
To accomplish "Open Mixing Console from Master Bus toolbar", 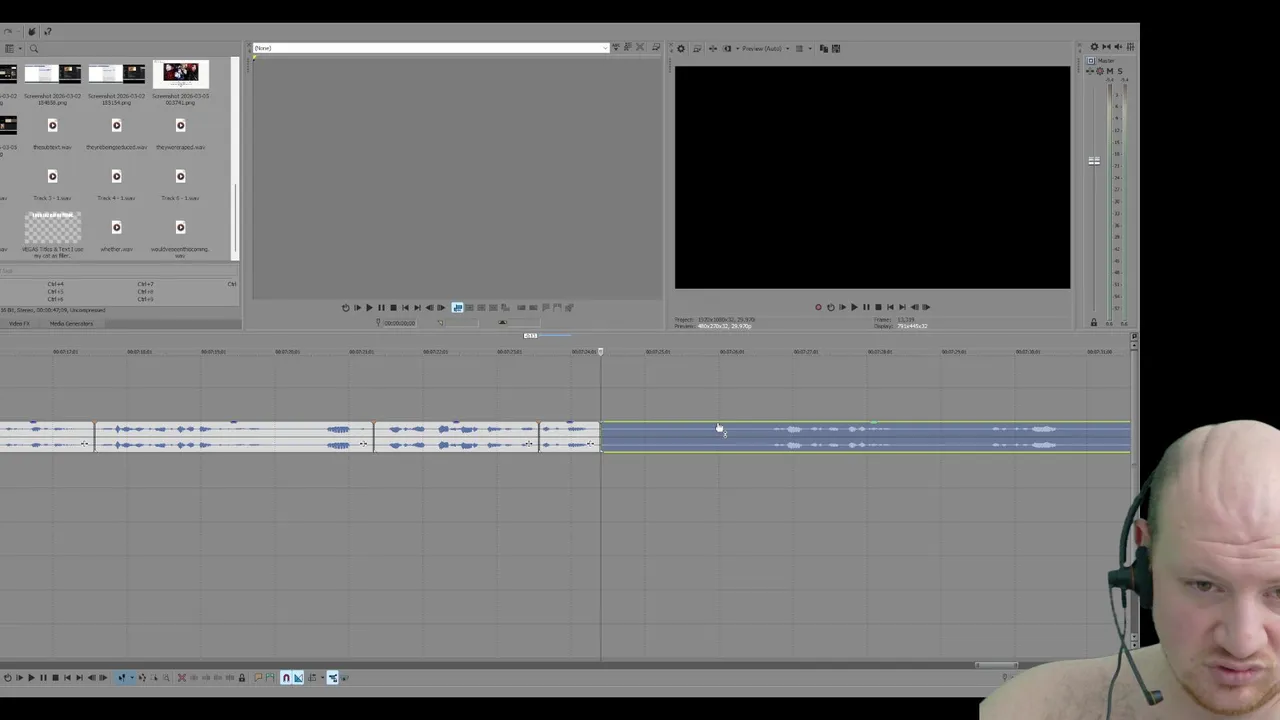I will 1130,47.
